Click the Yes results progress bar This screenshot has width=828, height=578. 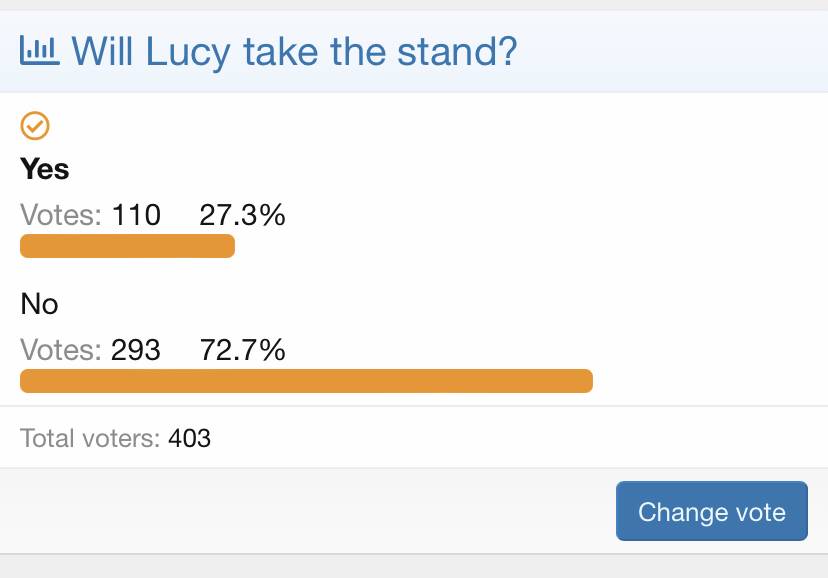127,246
